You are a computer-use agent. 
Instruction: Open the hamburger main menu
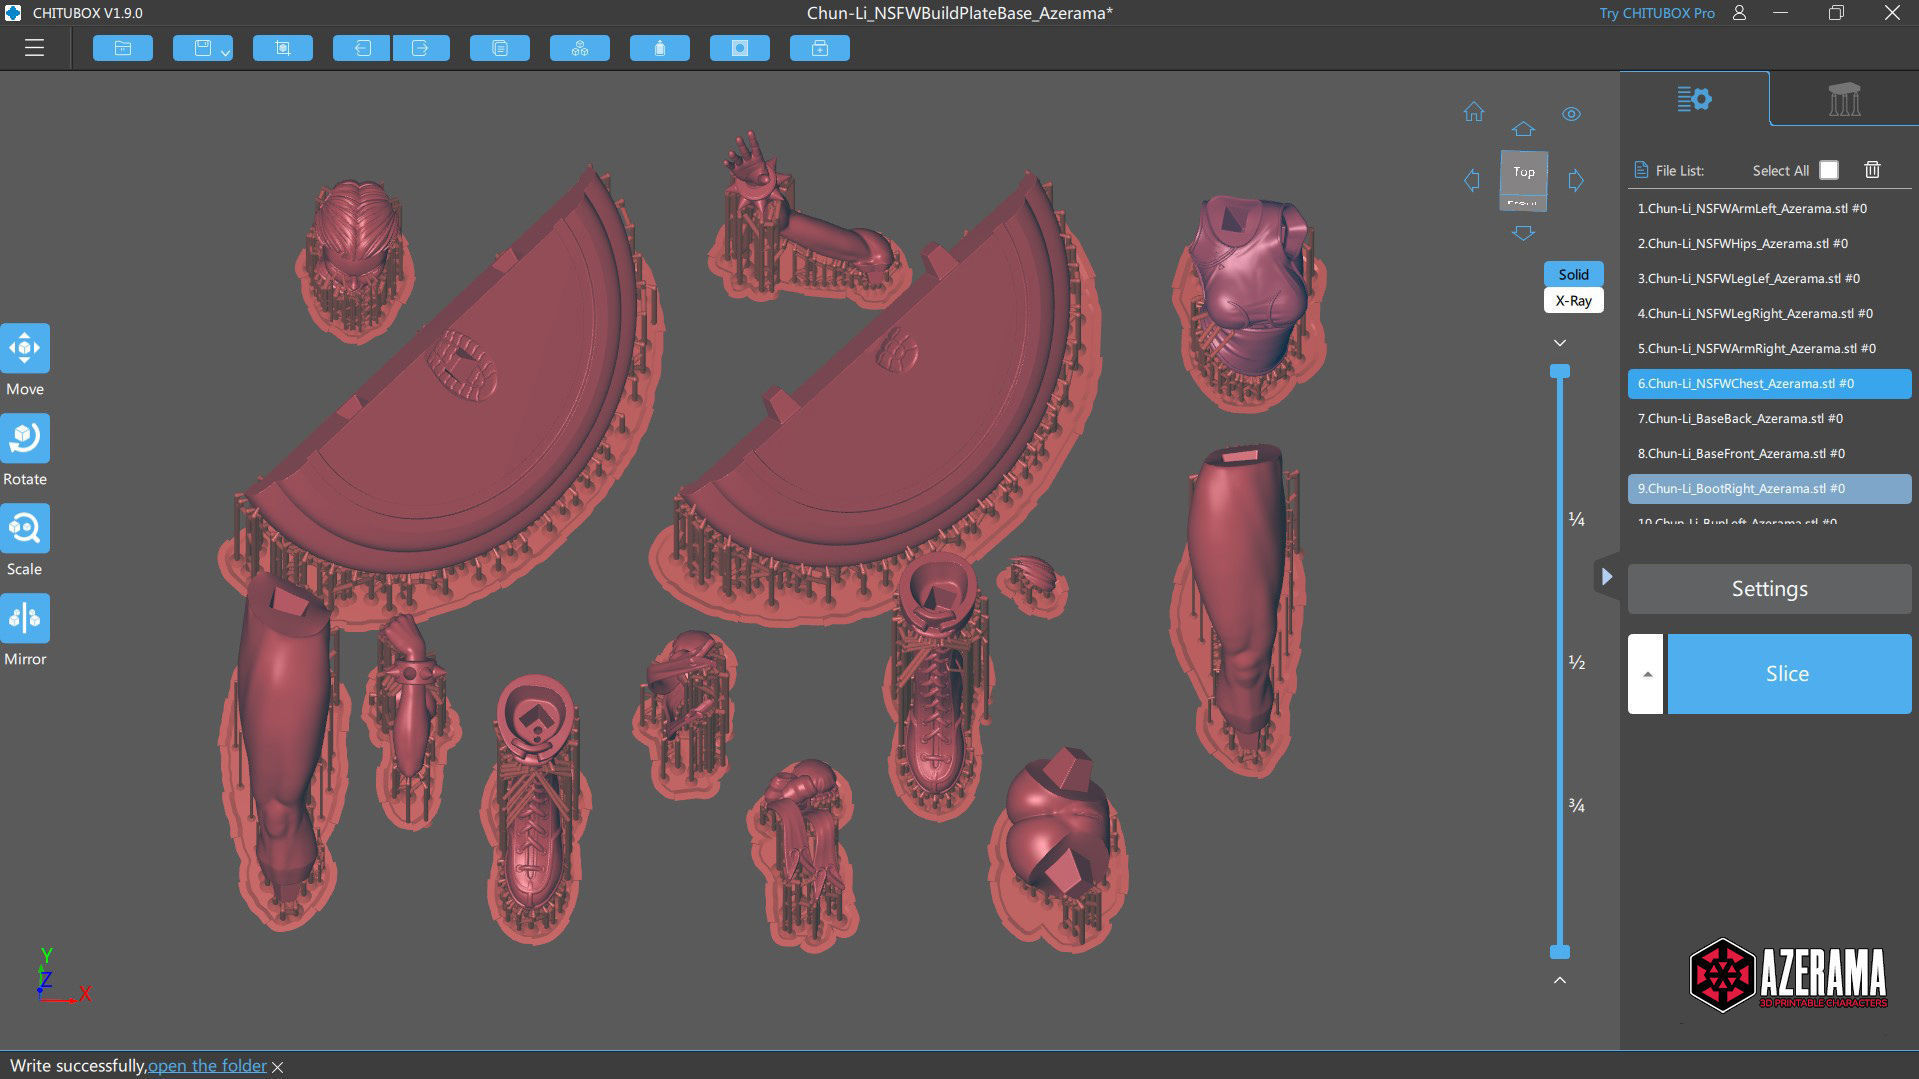coord(34,48)
